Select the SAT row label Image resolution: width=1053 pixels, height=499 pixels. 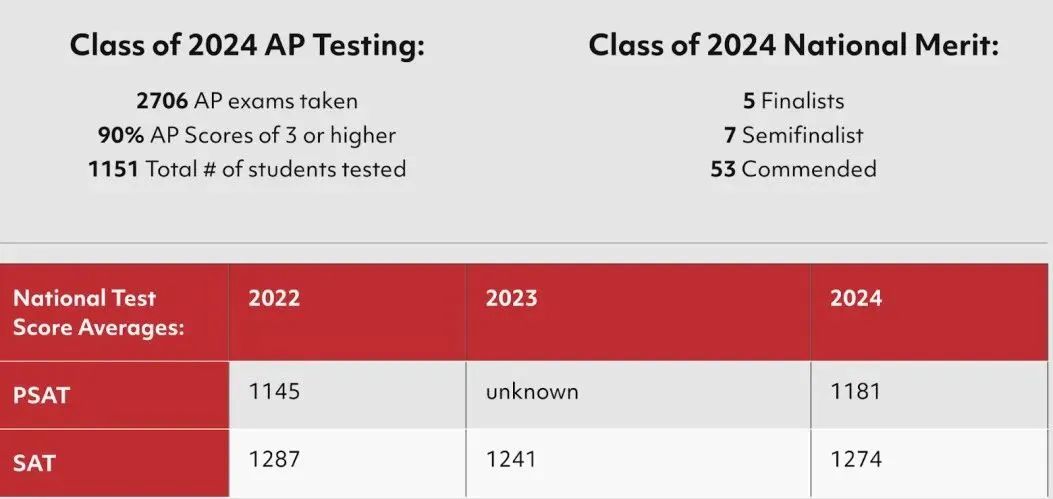pyautogui.click(x=114, y=463)
